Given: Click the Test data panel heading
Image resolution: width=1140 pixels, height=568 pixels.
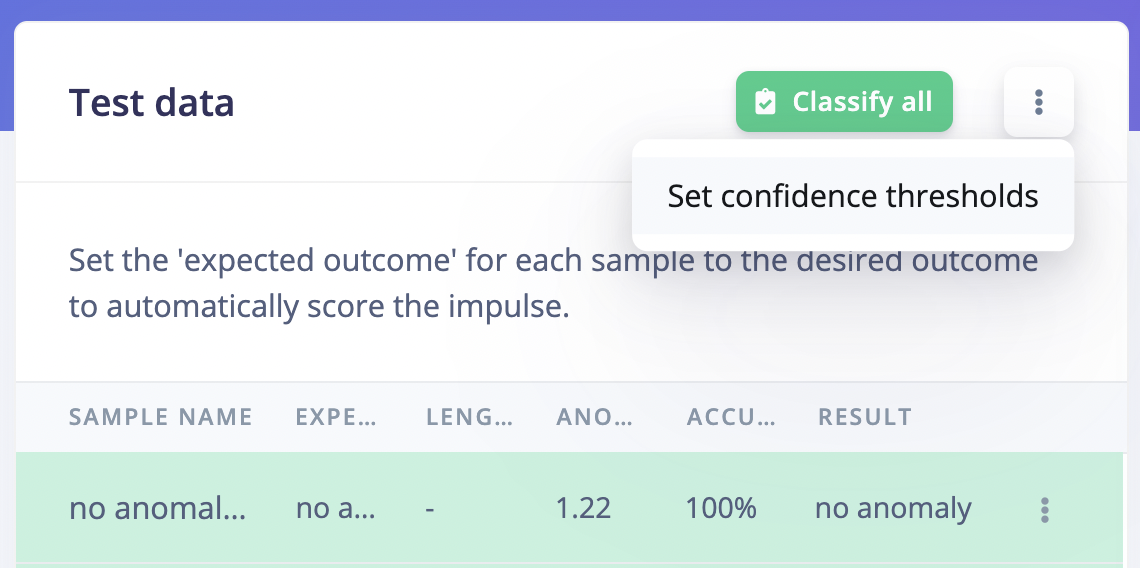Looking at the screenshot, I should [x=151, y=103].
